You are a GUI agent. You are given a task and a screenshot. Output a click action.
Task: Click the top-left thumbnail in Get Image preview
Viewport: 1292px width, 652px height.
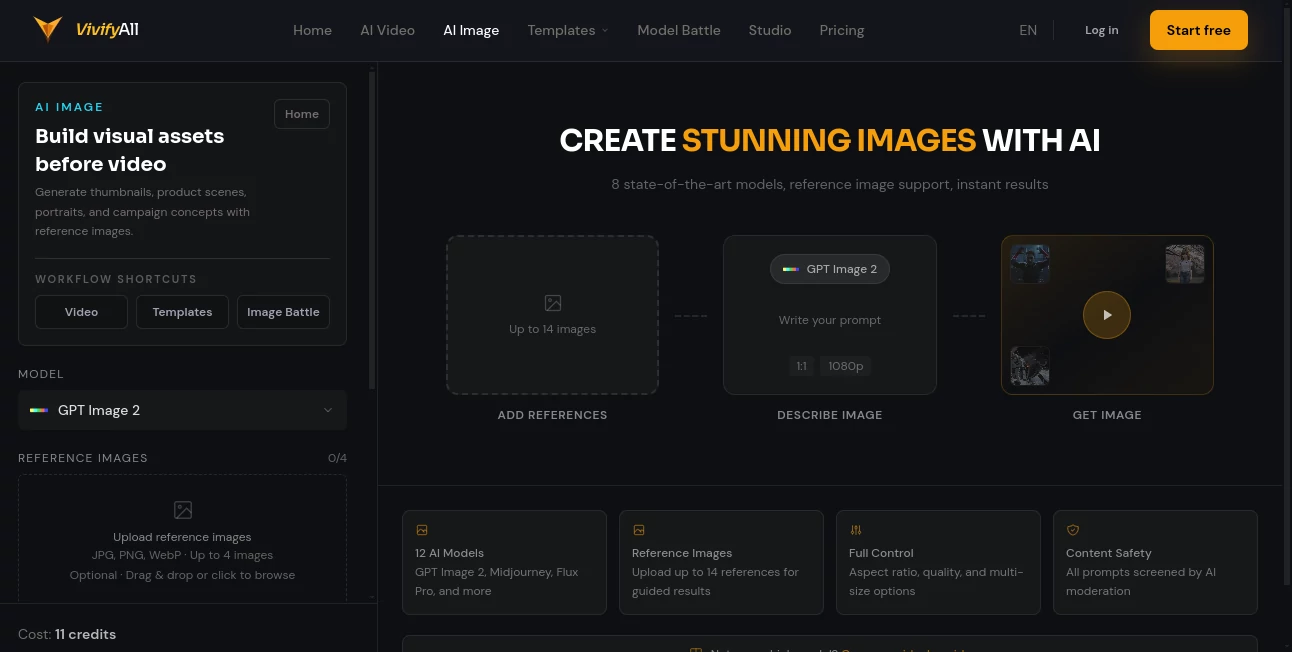click(1030, 264)
